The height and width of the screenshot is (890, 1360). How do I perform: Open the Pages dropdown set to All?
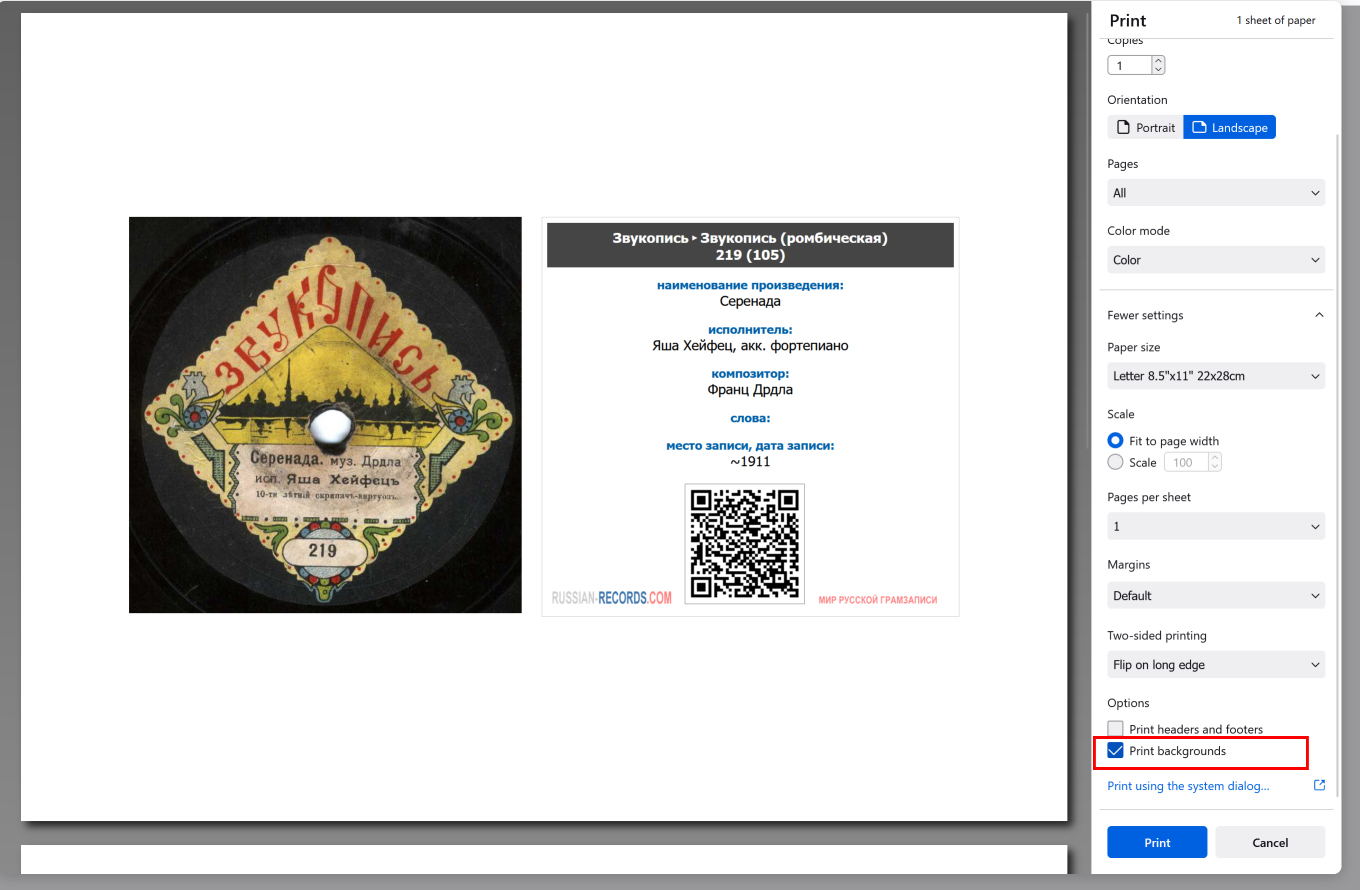pos(1216,193)
